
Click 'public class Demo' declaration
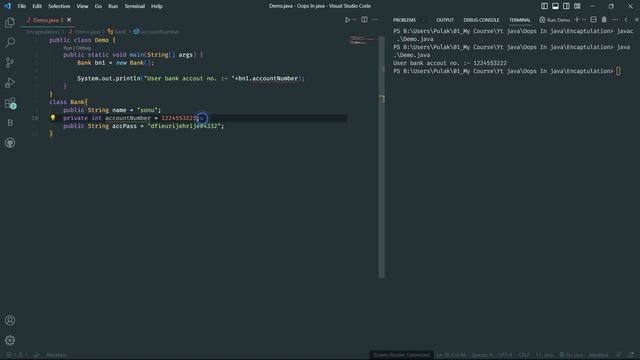79,40
